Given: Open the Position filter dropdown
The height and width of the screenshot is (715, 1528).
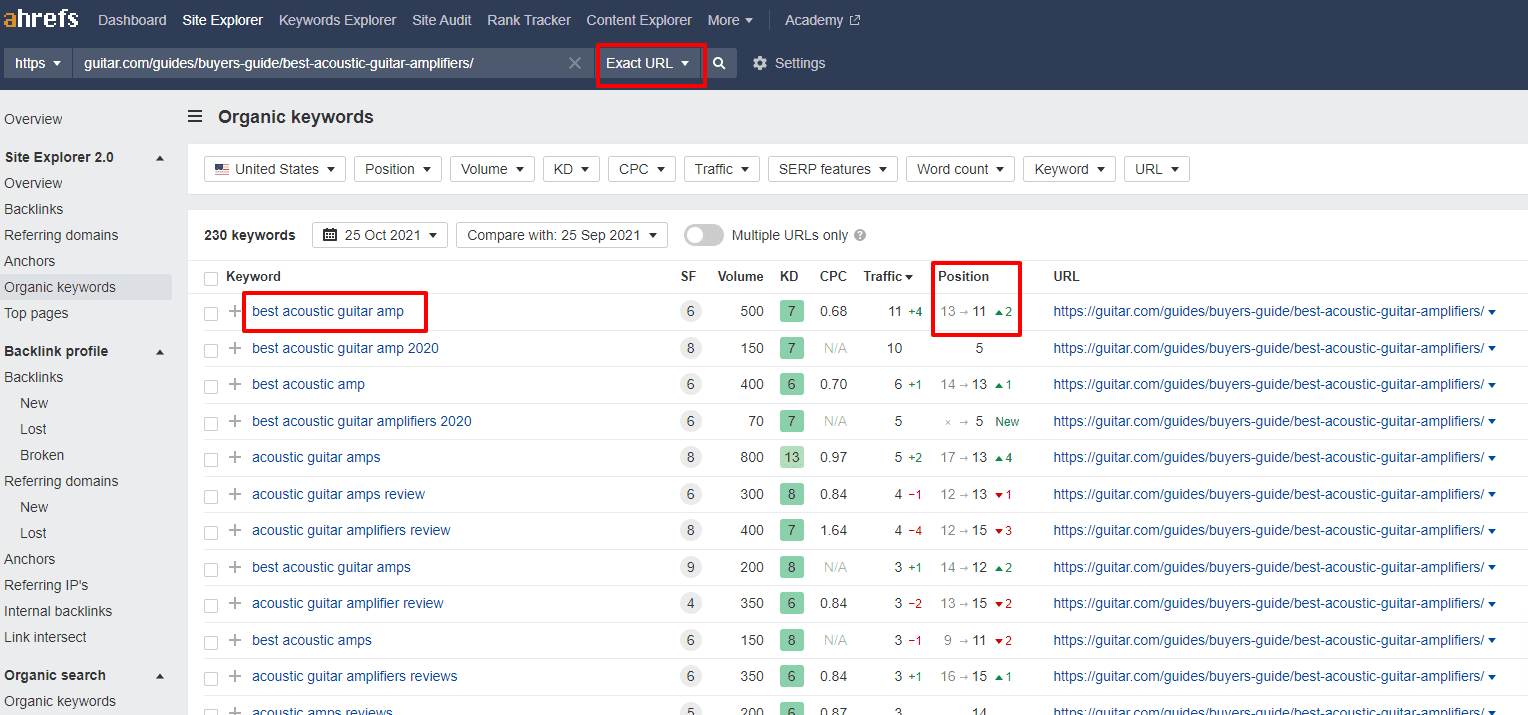Looking at the screenshot, I should click(398, 169).
